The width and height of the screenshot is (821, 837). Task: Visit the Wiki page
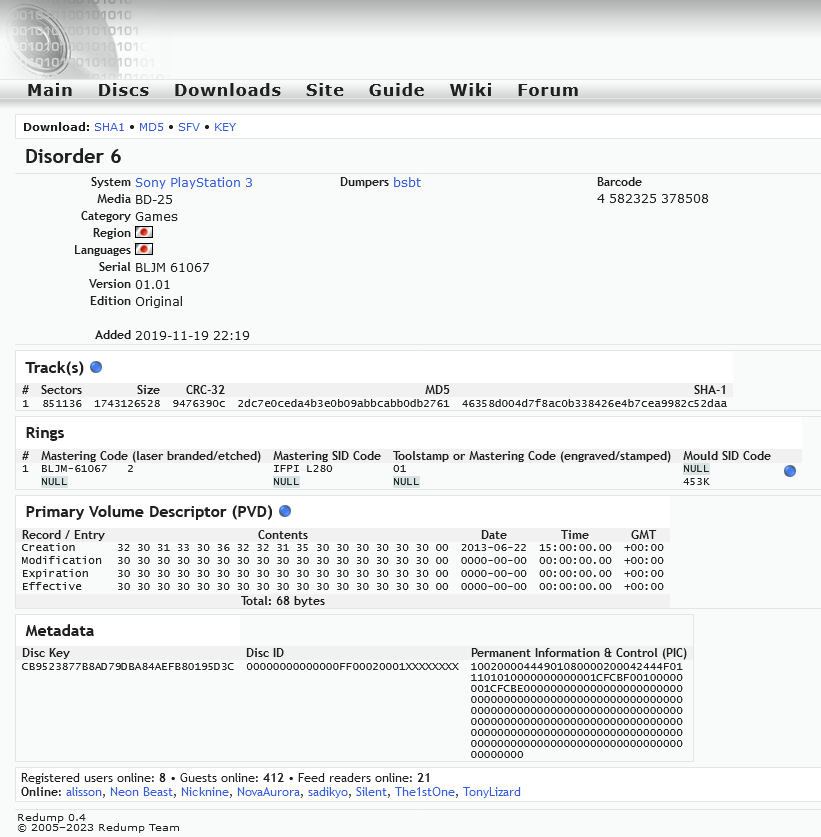point(471,90)
